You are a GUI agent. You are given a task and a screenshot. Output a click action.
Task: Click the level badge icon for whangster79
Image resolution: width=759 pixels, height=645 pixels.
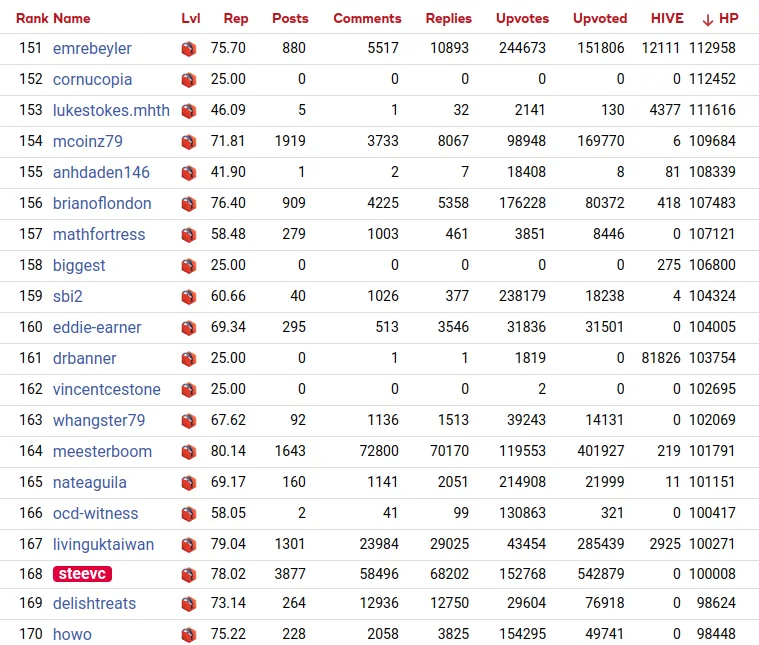[189, 421]
